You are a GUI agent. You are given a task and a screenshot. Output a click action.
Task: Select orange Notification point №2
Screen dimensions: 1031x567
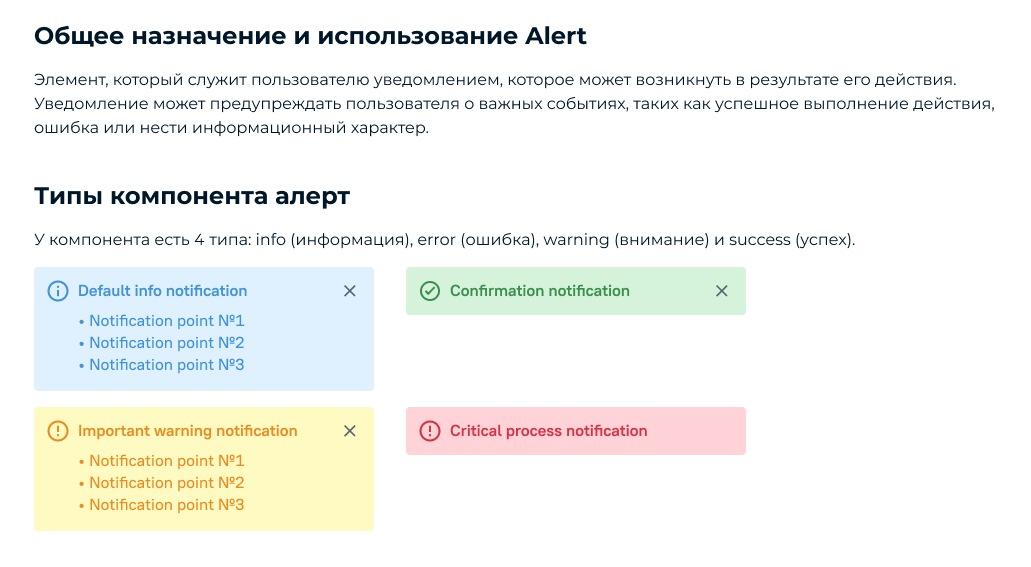point(166,483)
